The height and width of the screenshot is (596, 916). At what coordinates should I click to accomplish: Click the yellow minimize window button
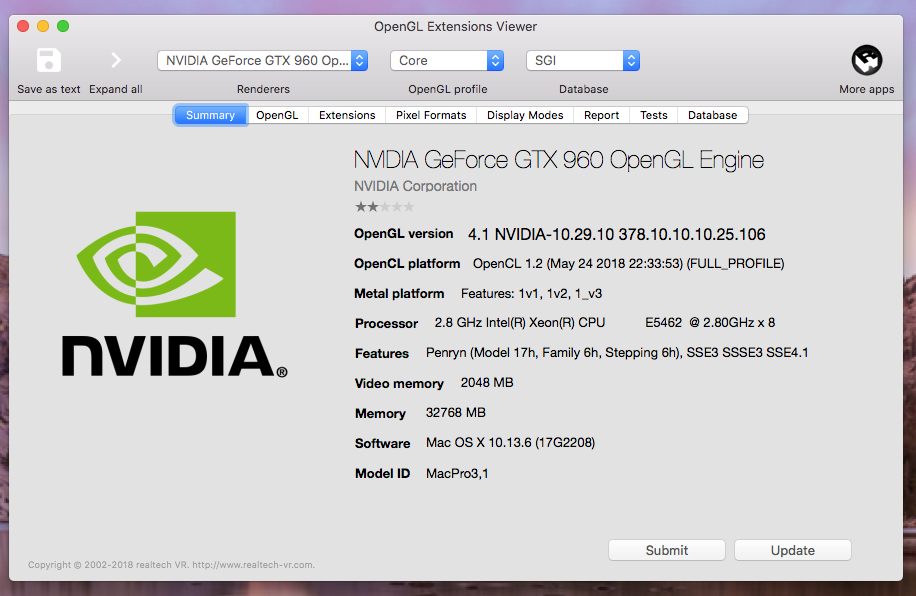point(43,26)
